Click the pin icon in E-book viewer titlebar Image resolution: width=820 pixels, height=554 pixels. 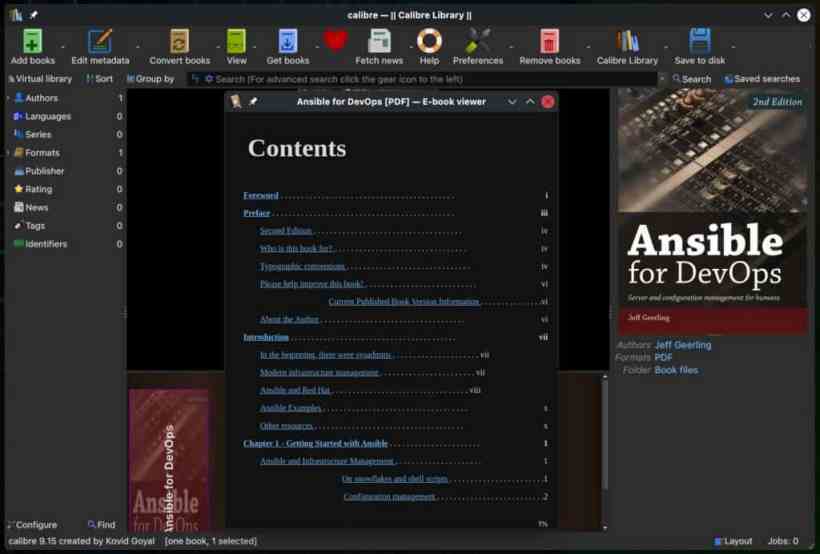coord(253,101)
